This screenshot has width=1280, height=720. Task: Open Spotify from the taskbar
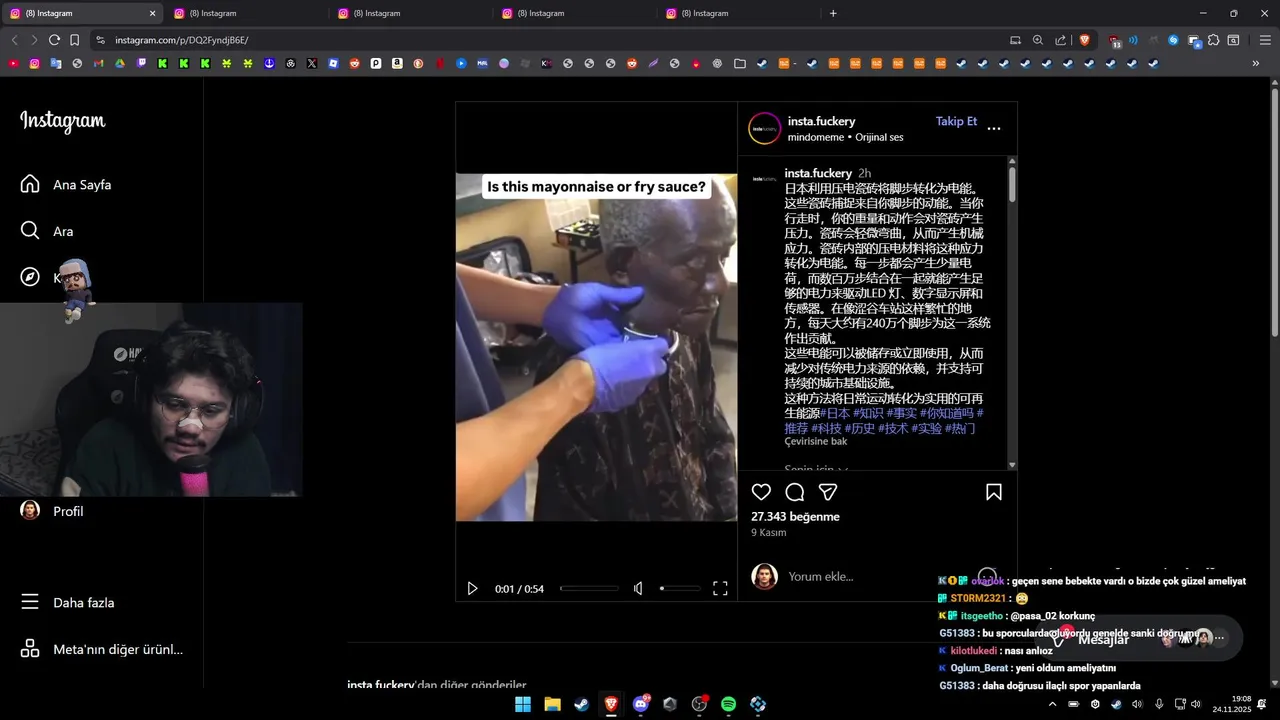729,704
